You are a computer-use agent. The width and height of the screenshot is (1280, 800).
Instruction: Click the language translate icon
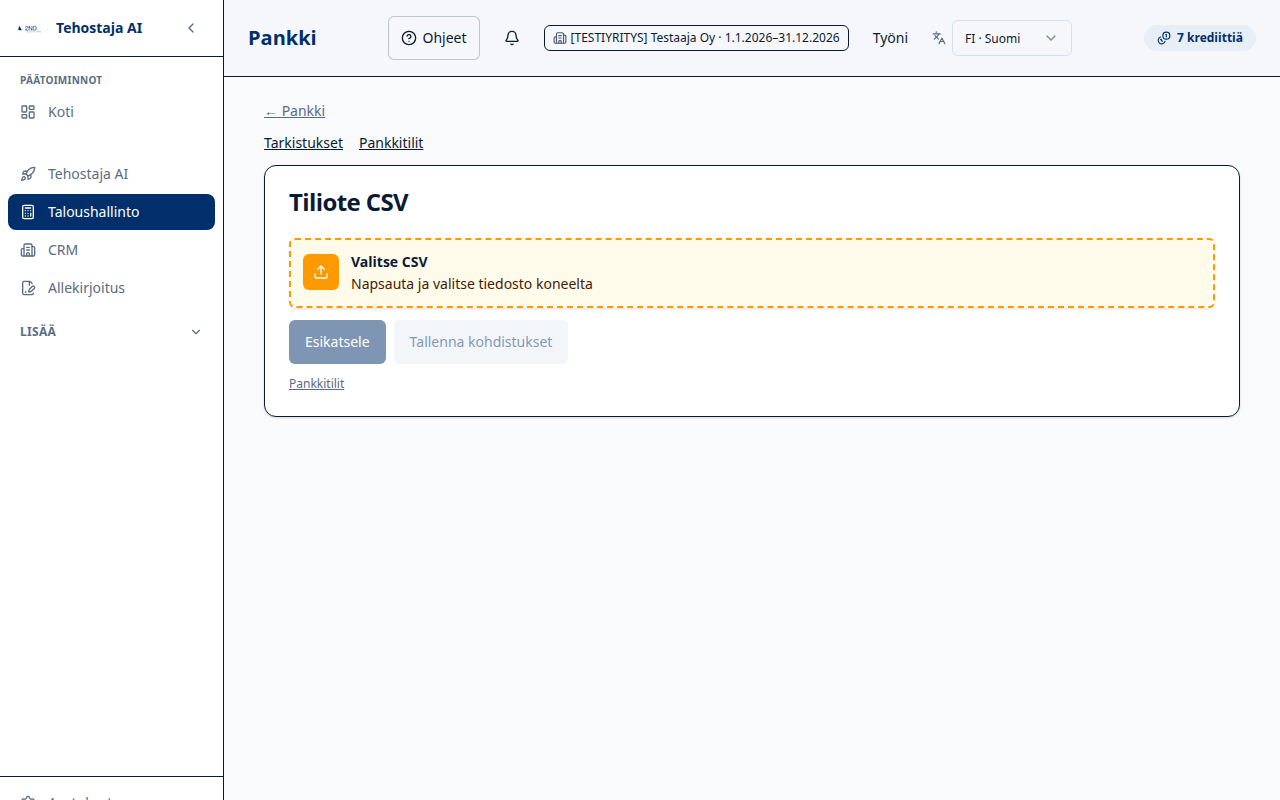(x=939, y=38)
